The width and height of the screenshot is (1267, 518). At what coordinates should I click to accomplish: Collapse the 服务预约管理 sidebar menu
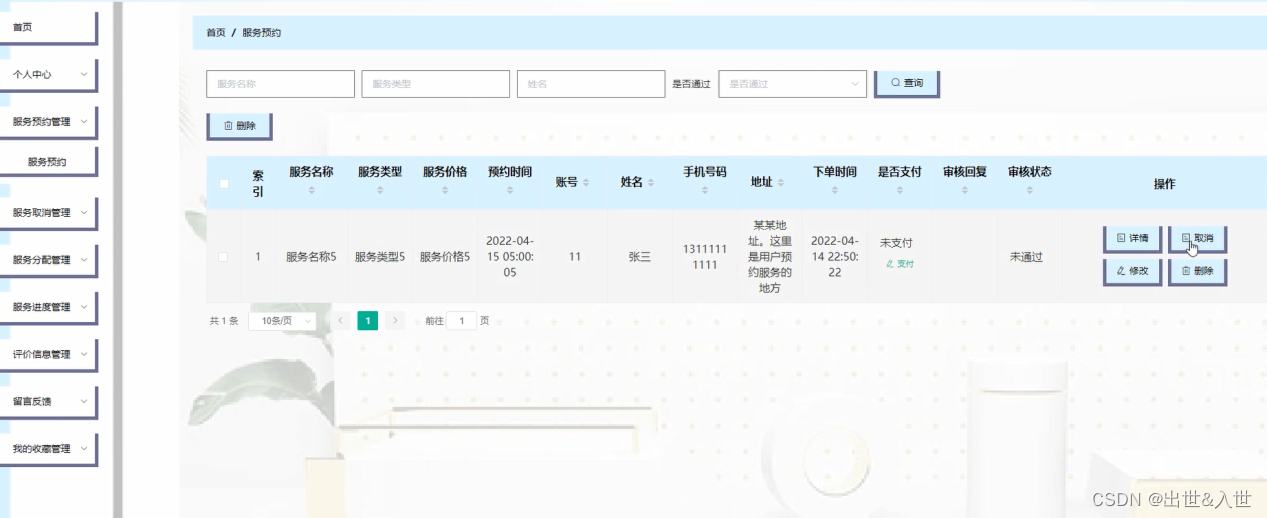(49, 121)
